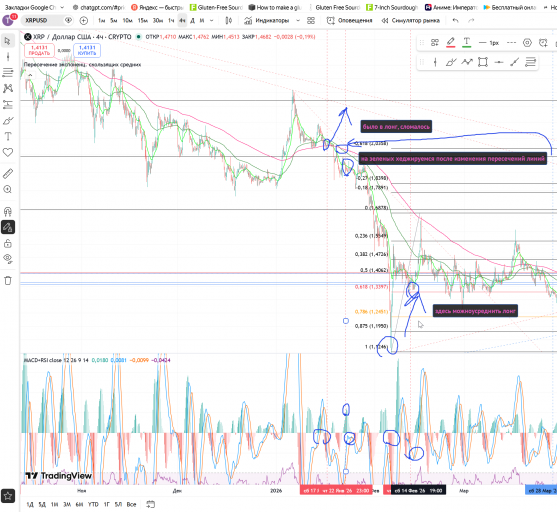
Task: Click the plus compare symbol button
Action: (83, 21)
